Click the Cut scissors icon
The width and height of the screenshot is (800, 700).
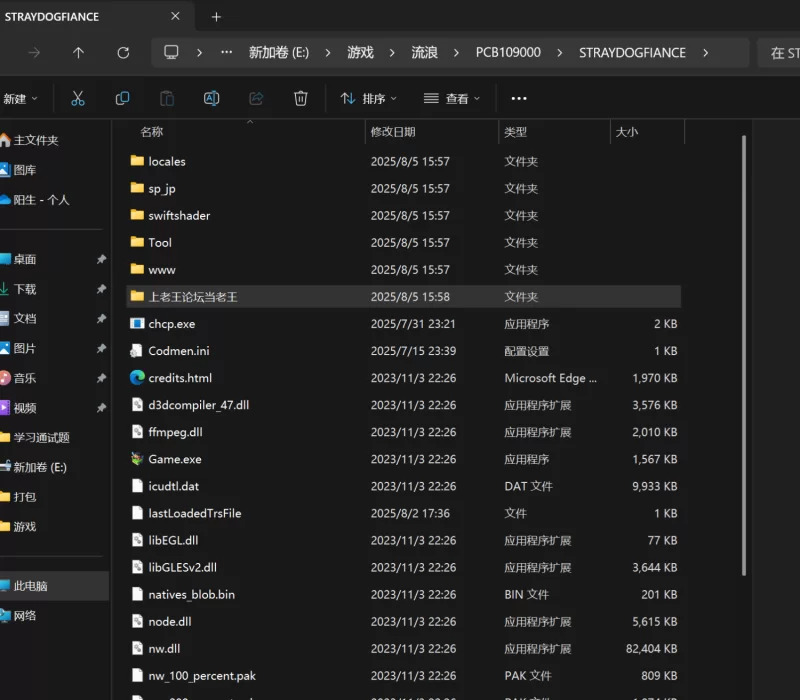pos(78,98)
